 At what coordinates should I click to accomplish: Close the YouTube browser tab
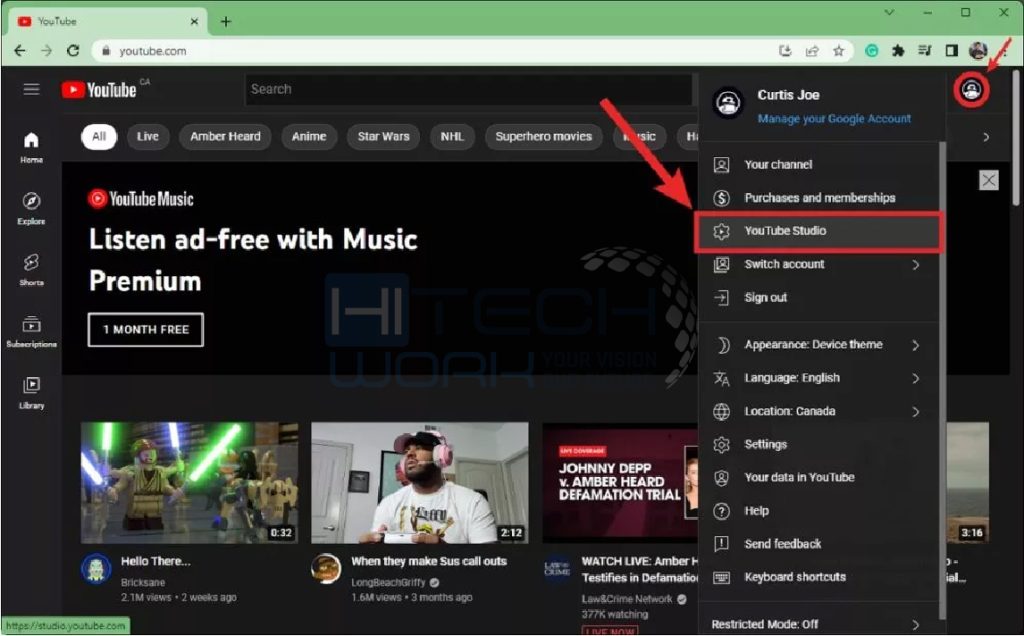pos(194,22)
